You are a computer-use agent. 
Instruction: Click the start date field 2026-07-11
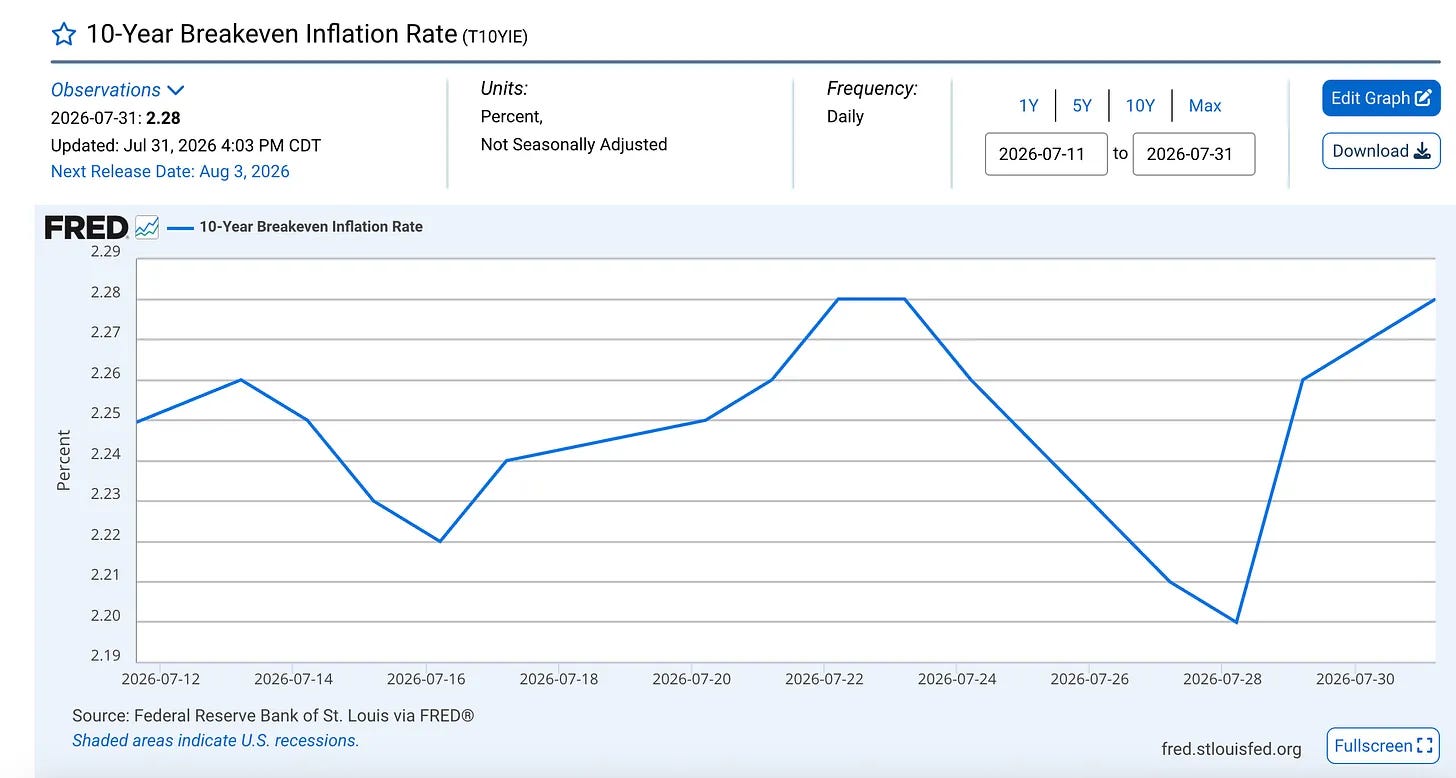click(1046, 154)
